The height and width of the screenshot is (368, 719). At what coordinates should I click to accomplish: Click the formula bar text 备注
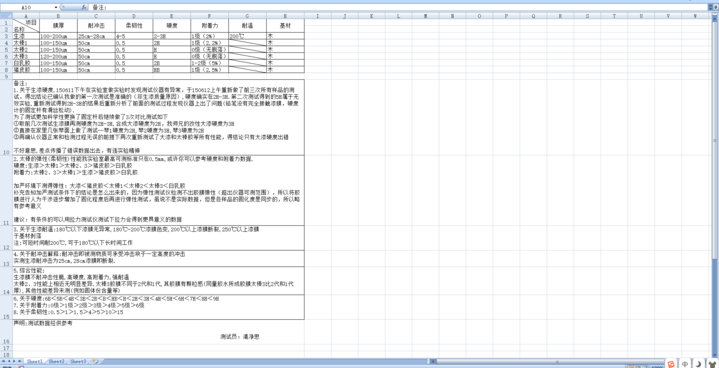coord(99,7)
